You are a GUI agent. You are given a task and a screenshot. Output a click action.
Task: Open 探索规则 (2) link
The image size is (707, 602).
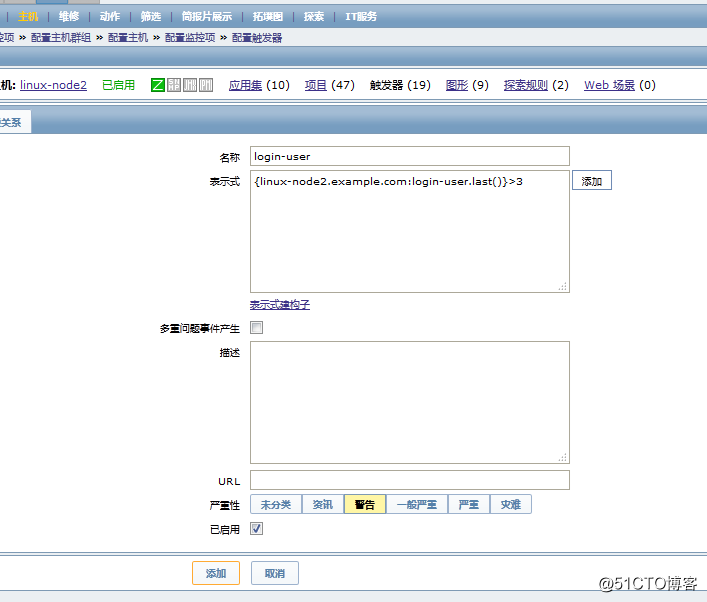click(x=526, y=85)
